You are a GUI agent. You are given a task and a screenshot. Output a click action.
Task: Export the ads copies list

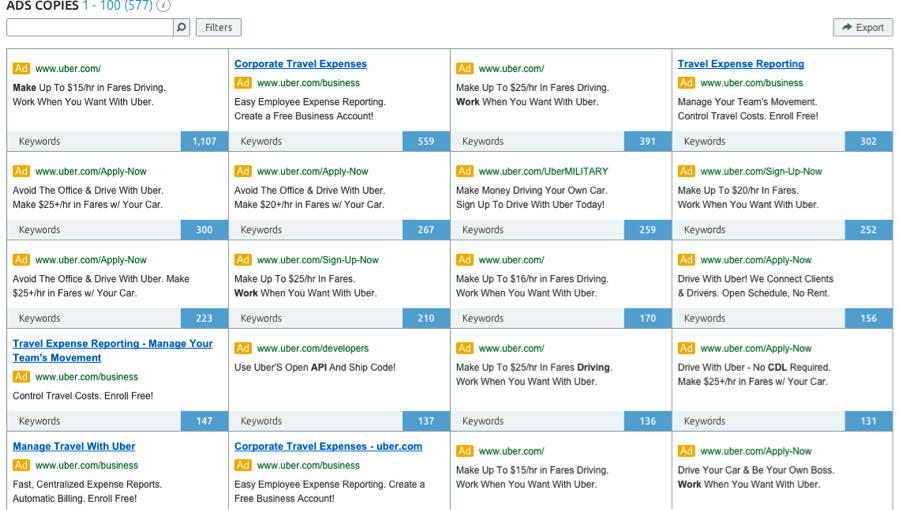tap(862, 28)
